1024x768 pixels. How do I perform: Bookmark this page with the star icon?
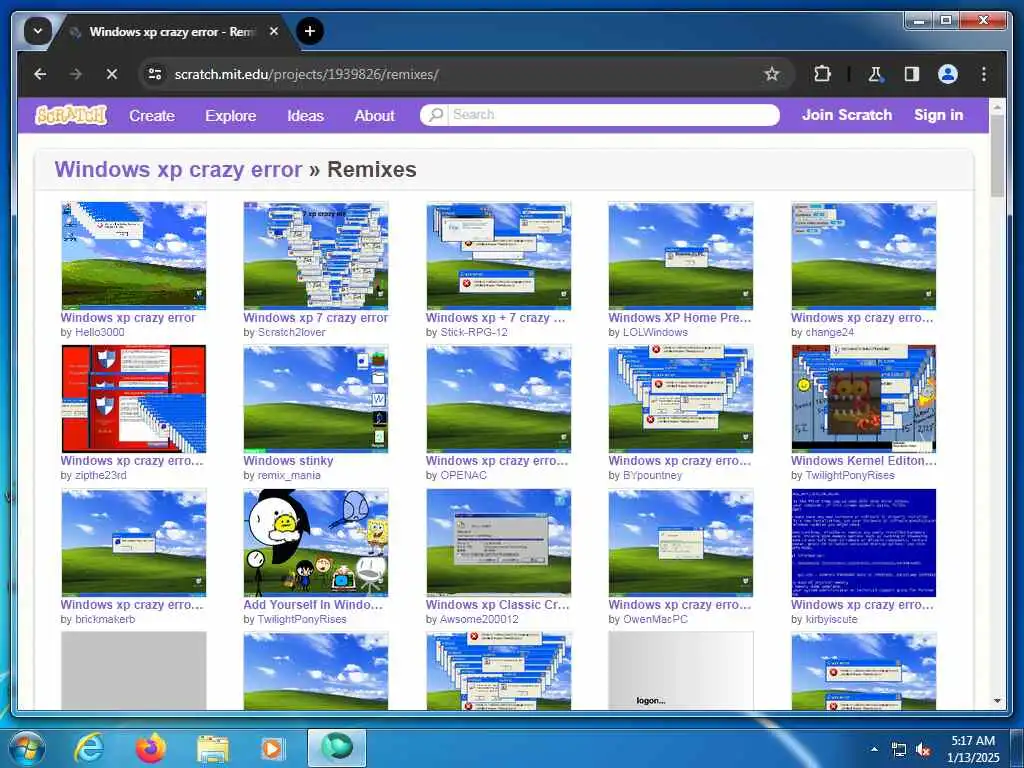[x=772, y=74]
